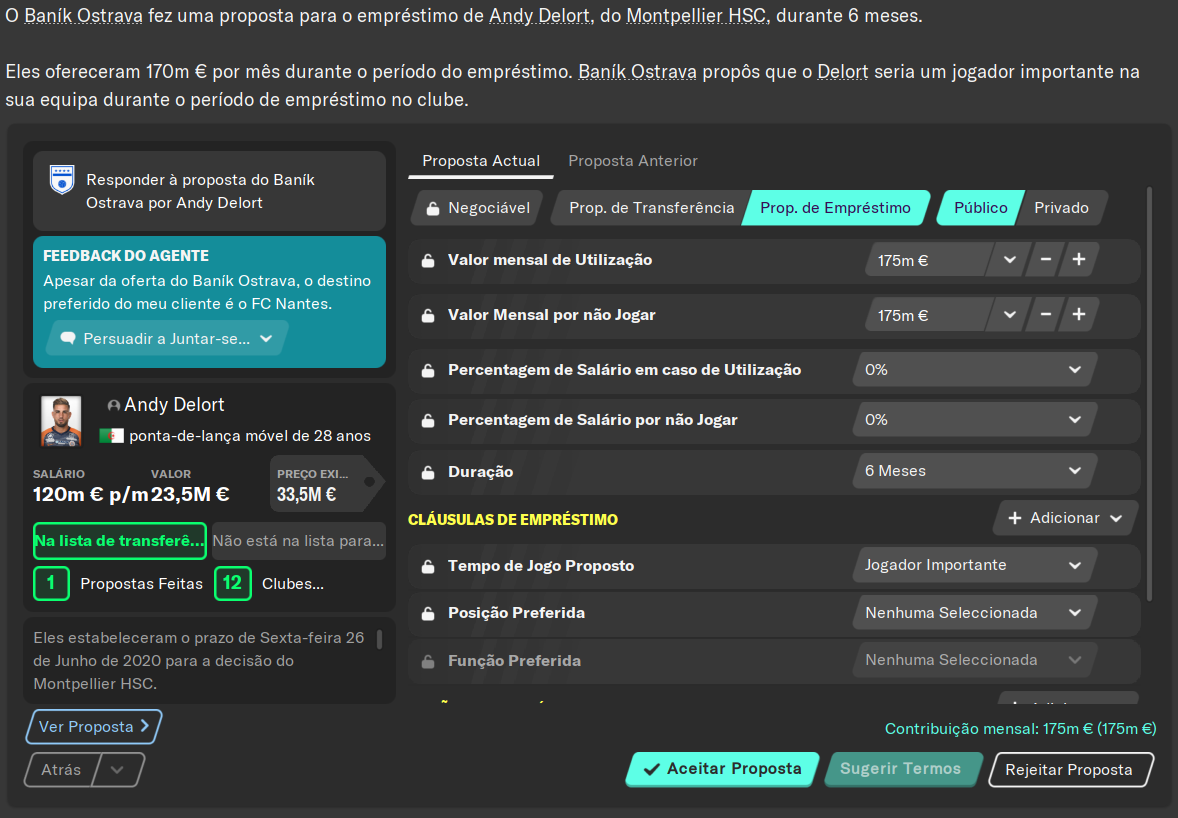The width and height of the screenshot is (1178, 818).
Task: Switch to the Proposta Anterior tab
Action: 633,161
